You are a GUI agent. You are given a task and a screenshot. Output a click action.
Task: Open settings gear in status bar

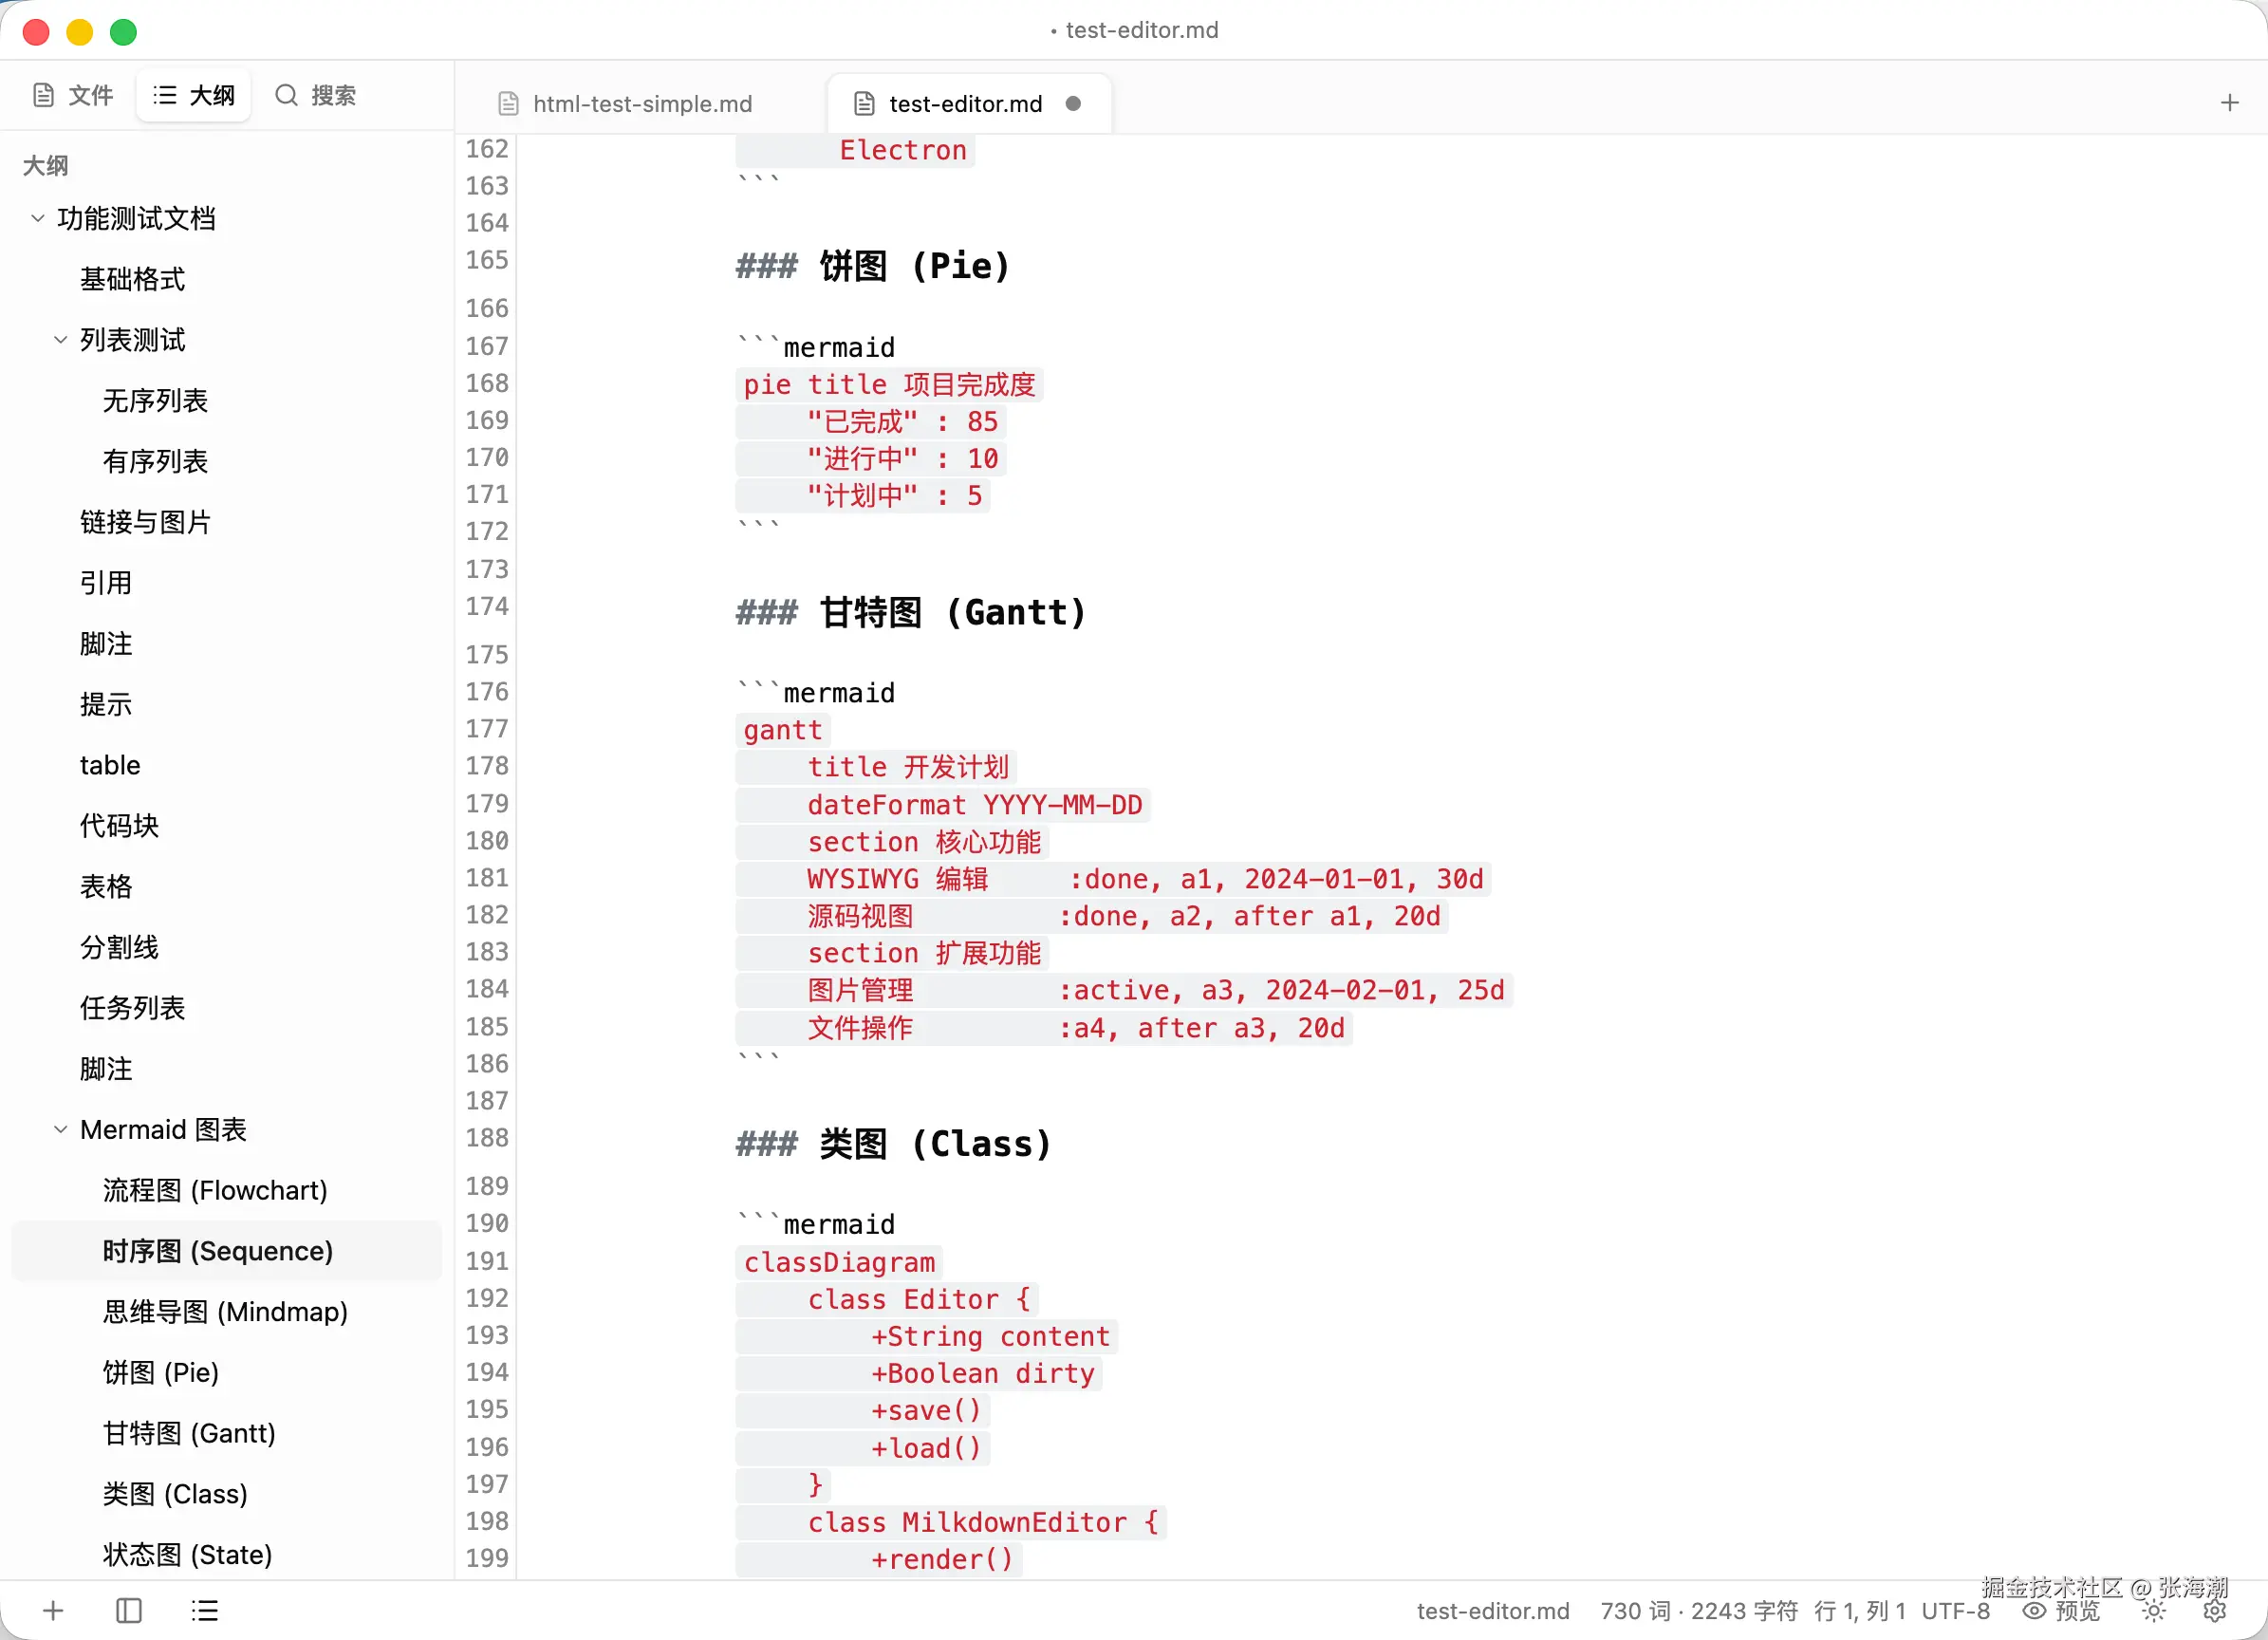(2215, 1611)
